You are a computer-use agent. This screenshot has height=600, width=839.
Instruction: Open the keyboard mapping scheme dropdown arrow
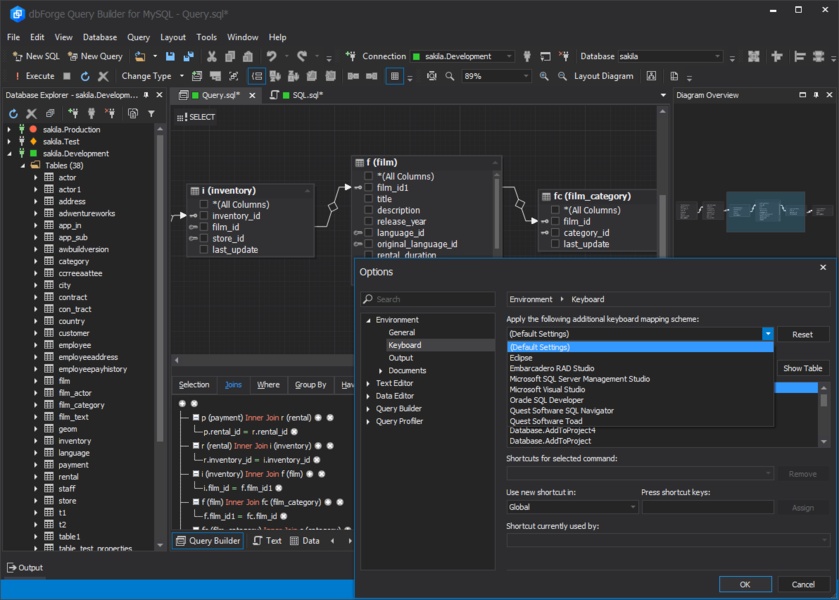(767, 334)
